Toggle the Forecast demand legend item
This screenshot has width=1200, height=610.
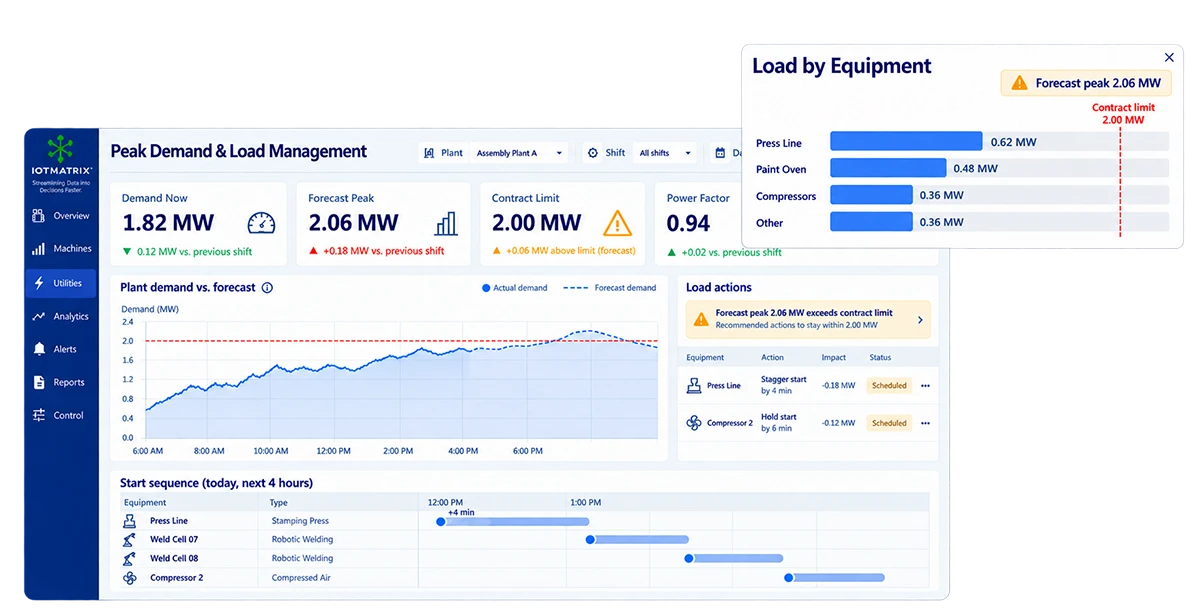tap(610, 288)
